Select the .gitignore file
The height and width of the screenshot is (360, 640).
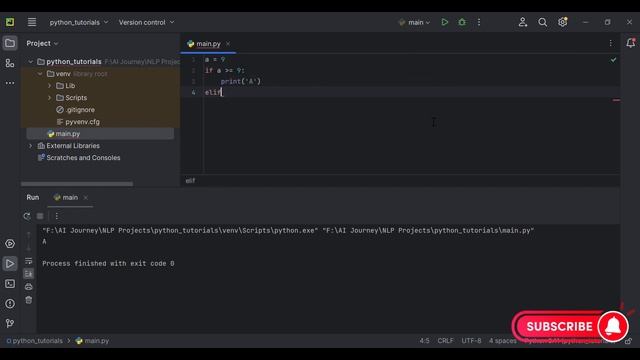coord(76,110)
